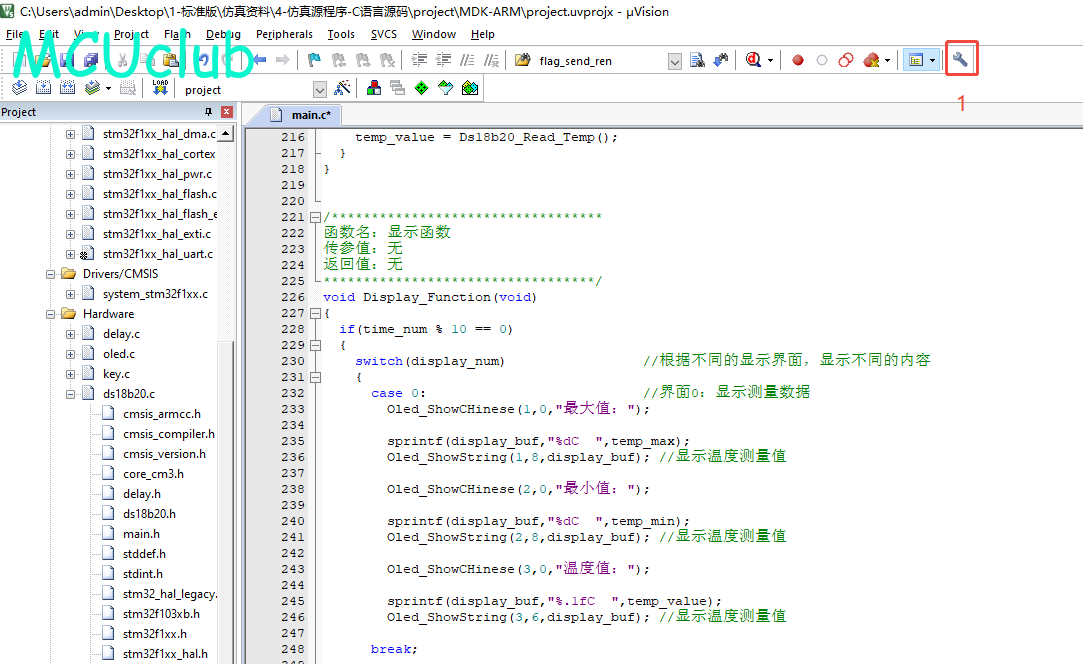Close the Project panel
Viewport: 1083px width, 664px height.
227,111
